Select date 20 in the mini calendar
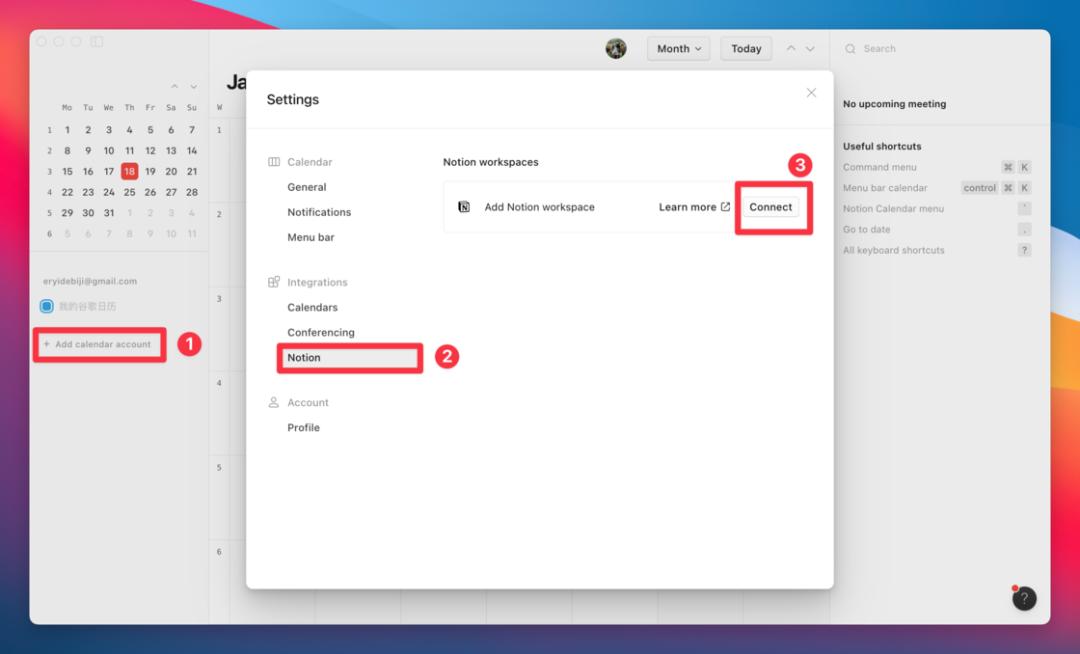This screenshot has height=654, width=1080. [171, 171]
